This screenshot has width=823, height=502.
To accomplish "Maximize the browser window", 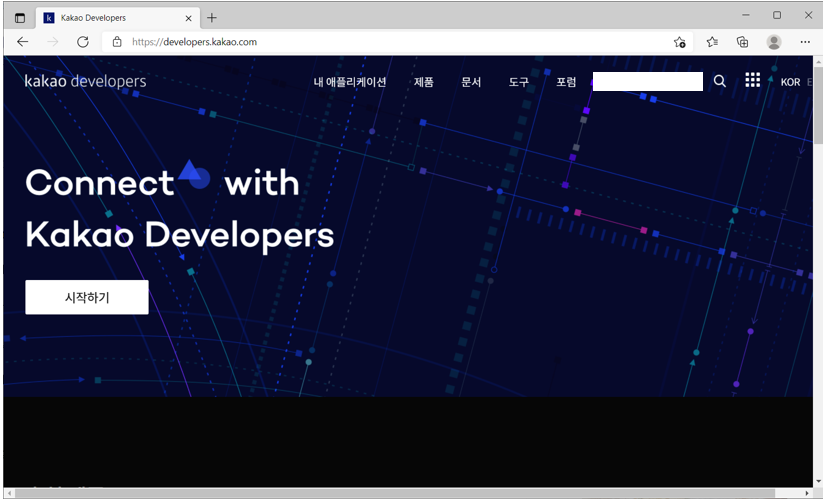I will click(x=777, y=15).
